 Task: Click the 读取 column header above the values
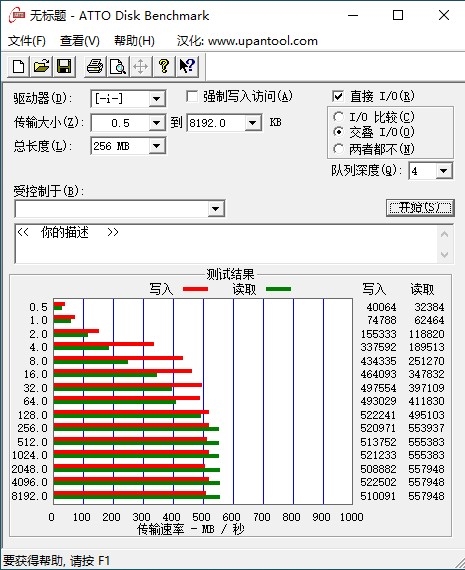pyautogui.click(x=422, y=289)
